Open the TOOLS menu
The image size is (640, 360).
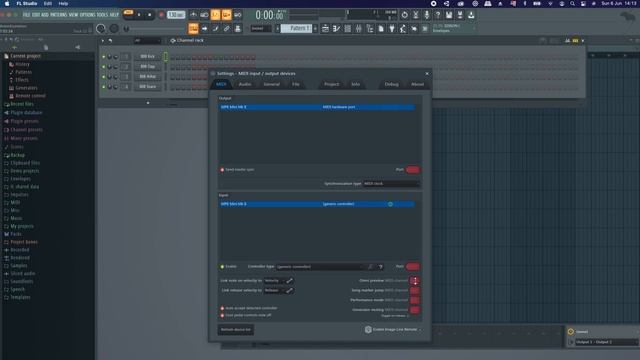[x=102, y=15]
